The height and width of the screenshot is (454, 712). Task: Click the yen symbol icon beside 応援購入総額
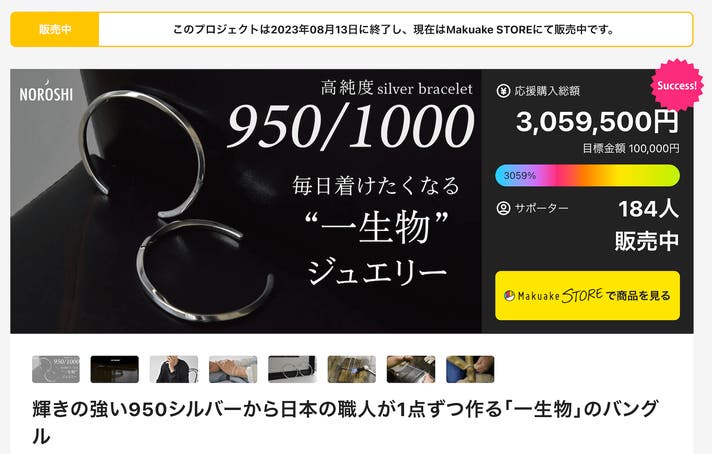click(x=503, y=91)
